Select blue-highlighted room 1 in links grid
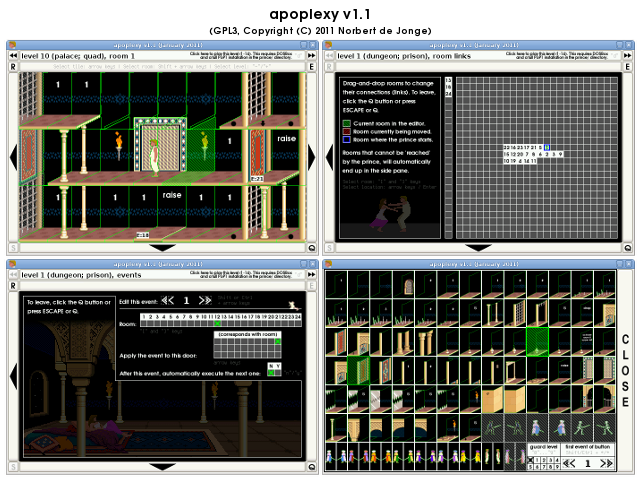The image size is (640, 480). (x=547, y=147)
